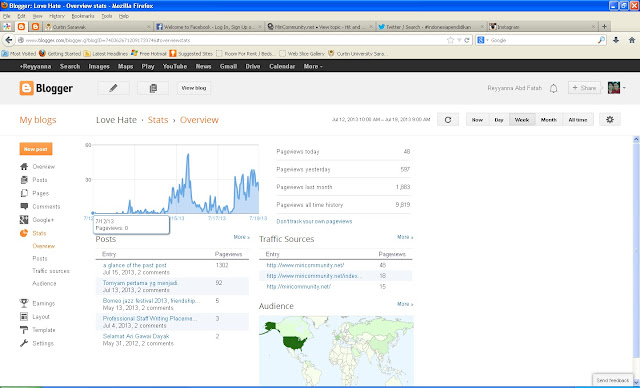Open the More dropdown in Google bar
This screenshot has width=640, height=388.
pyautogui.click(x=313, y=66)
